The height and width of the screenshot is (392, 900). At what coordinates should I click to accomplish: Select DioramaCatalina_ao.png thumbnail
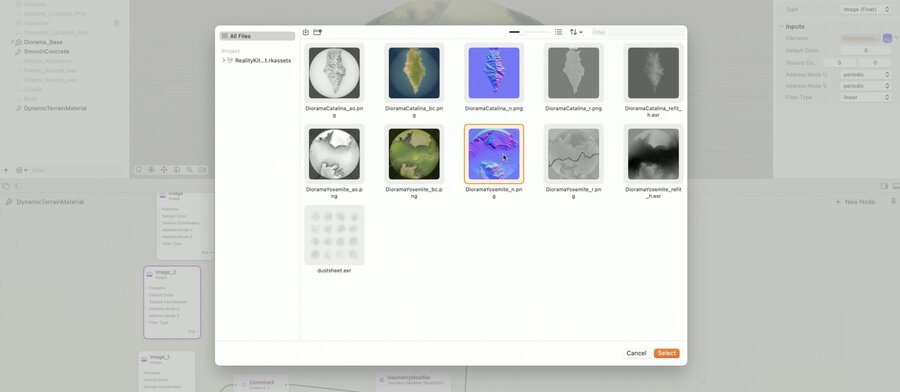point(334,73)
